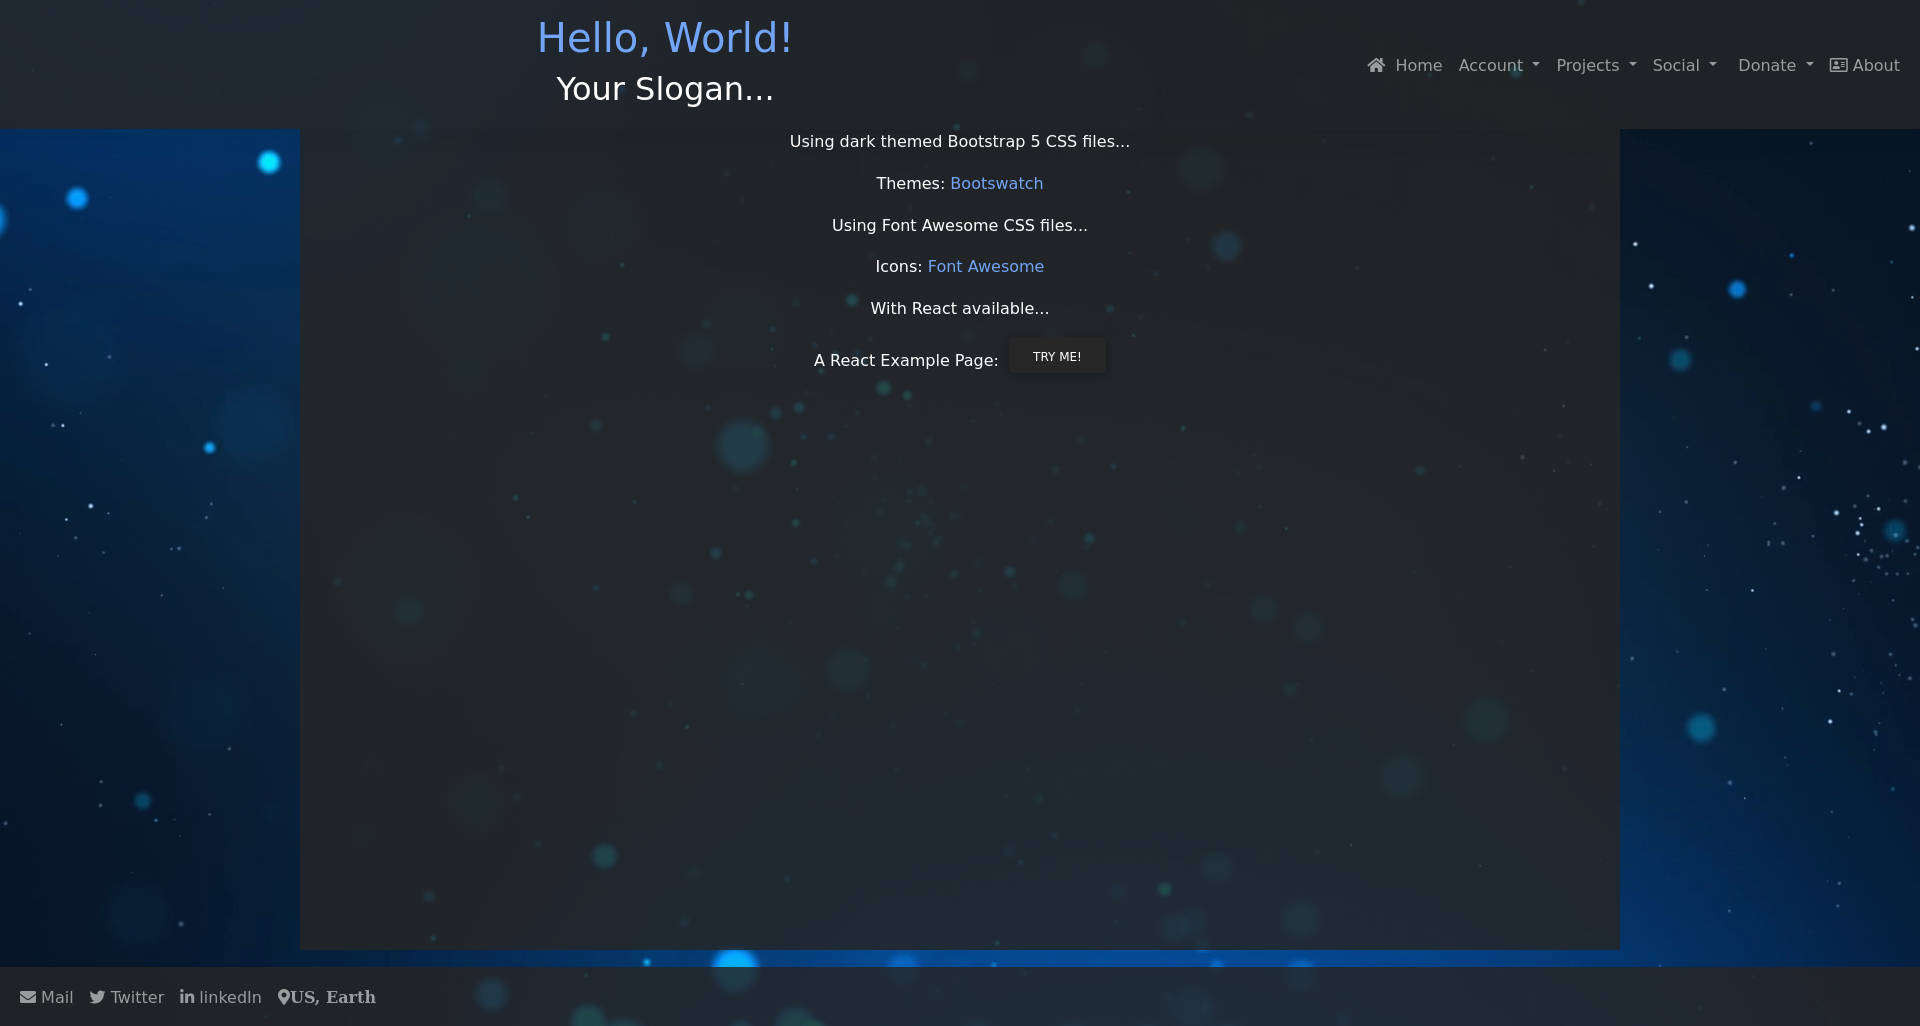Click the Mail envelope icon
The image size is (1920, 1026).
(28, 997)
